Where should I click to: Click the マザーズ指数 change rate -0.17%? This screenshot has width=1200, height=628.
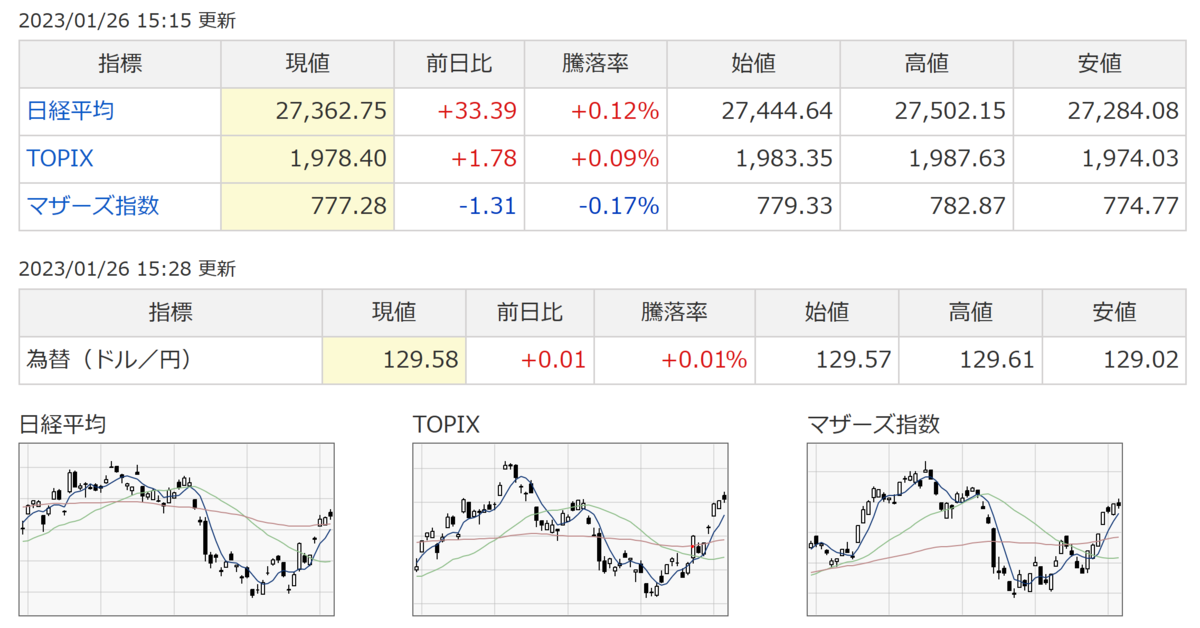617,207
